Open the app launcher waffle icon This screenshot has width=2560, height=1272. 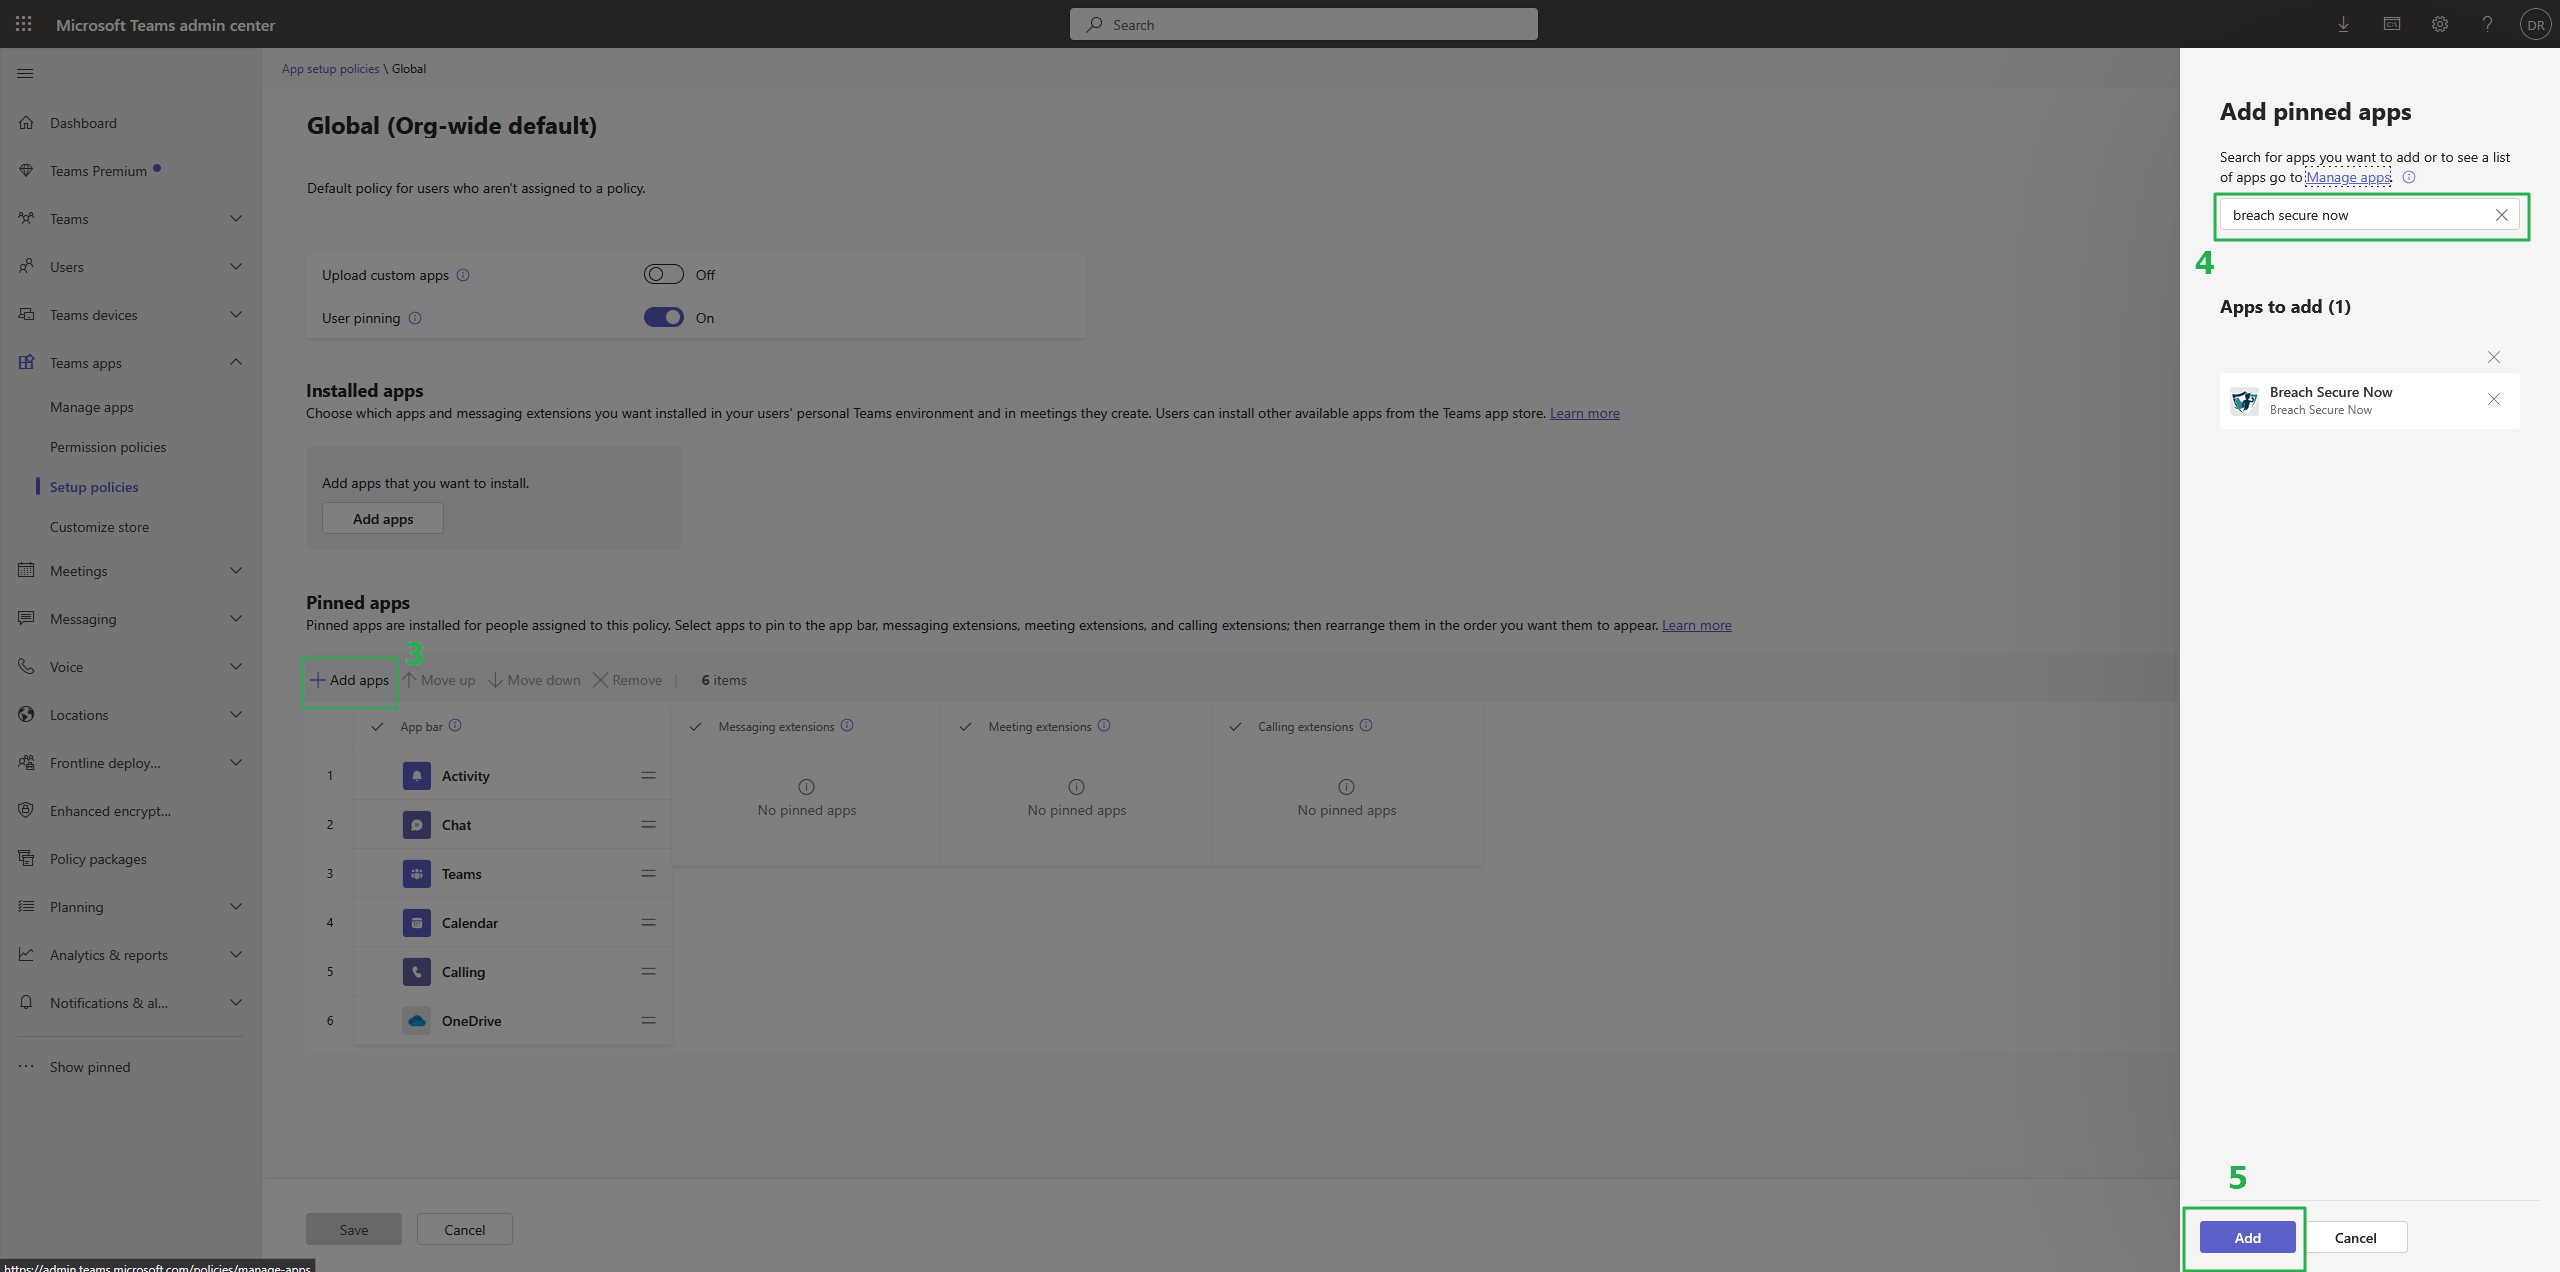click(x=24, y=24)
